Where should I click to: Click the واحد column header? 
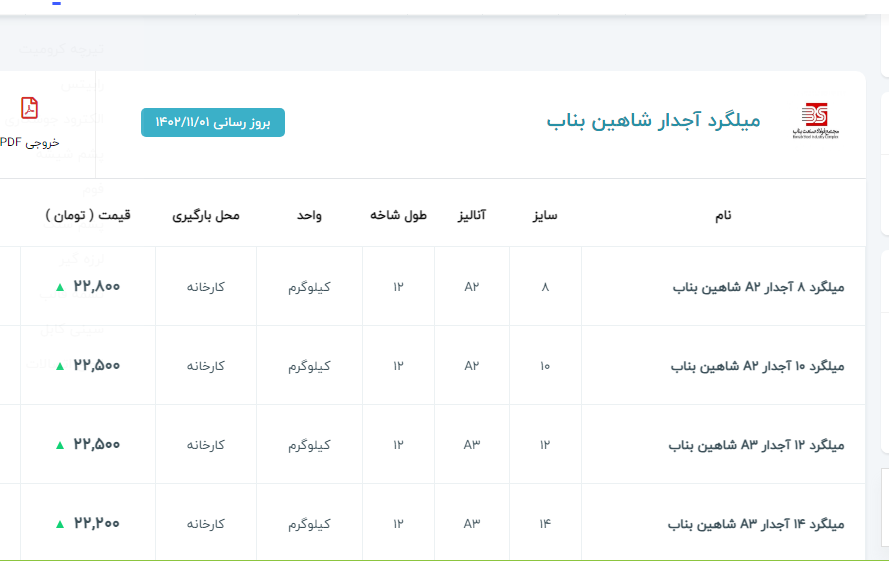click(309, 215)
